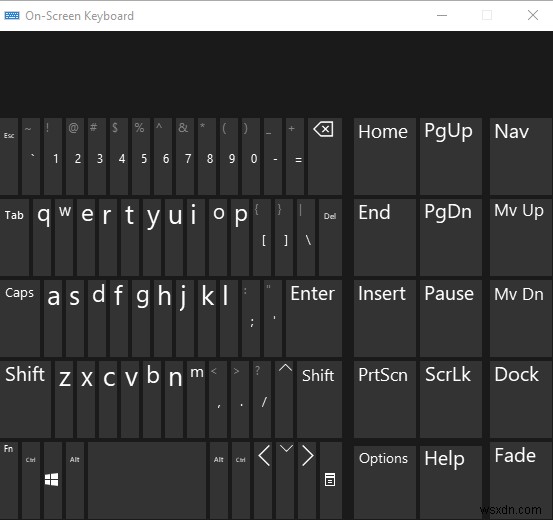The image size is (553, 520).
Task: Click the Esc key
Action: pyautogui.click(x=9, y=156)
